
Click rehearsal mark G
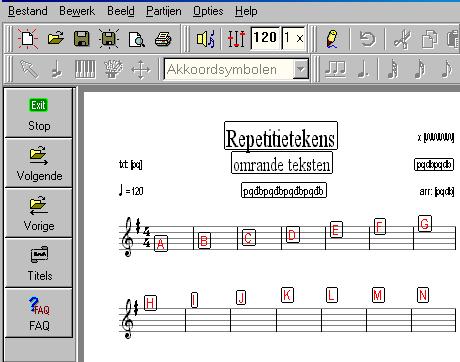[x=425, y=223]
